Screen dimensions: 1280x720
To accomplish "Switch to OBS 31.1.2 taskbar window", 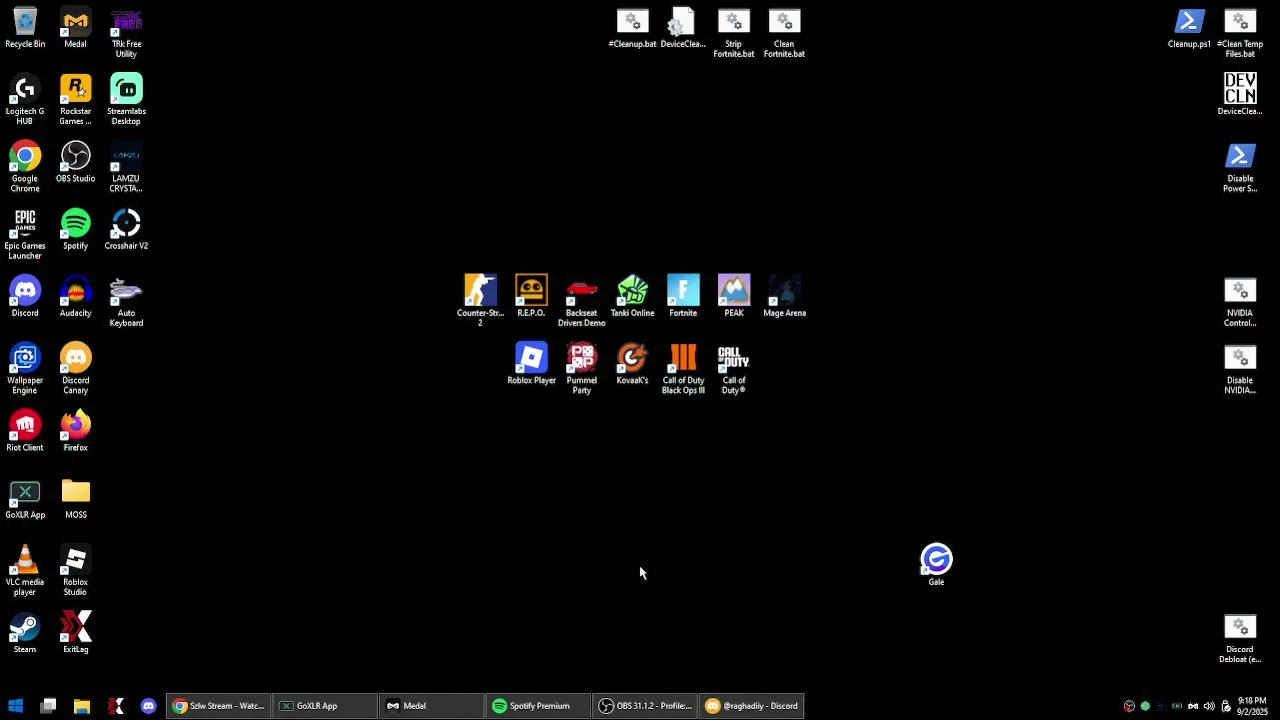I will point(646,706).
